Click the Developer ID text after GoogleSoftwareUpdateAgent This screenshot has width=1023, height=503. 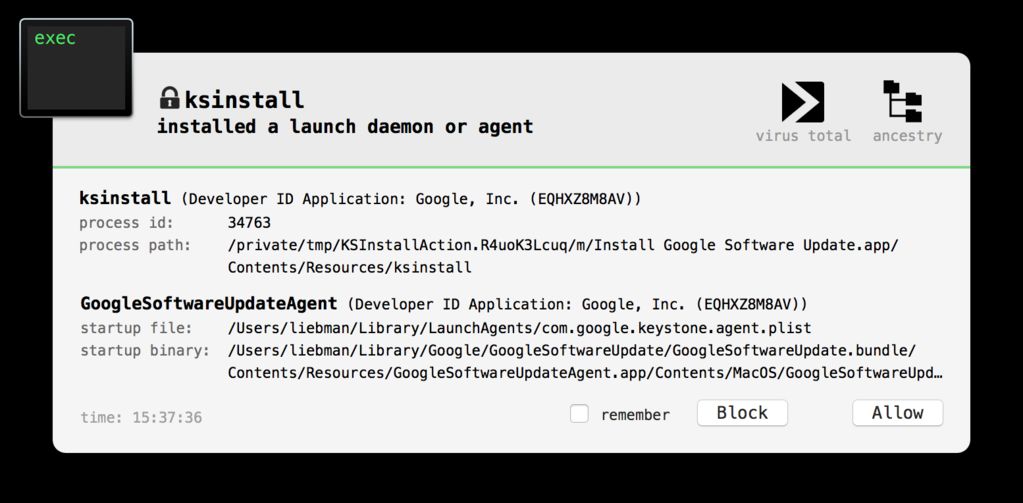pos(579,304)
